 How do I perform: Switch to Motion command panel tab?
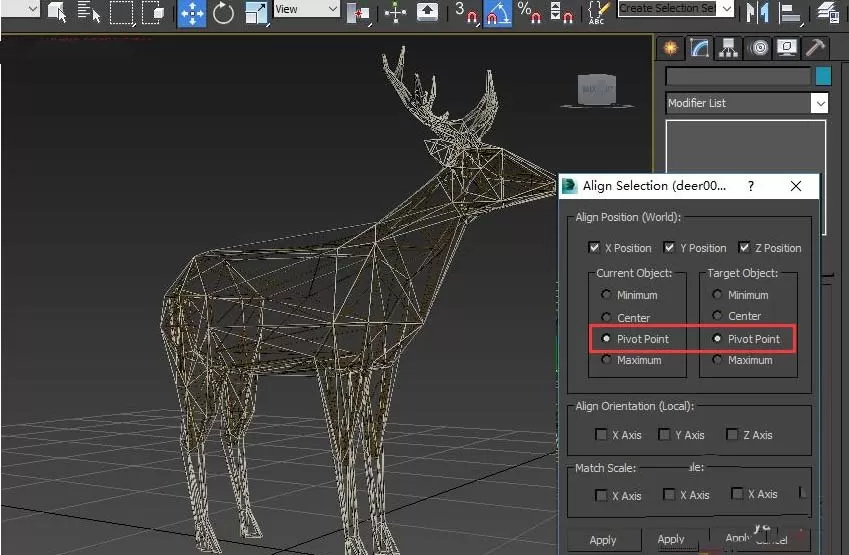tap(758, 48)
